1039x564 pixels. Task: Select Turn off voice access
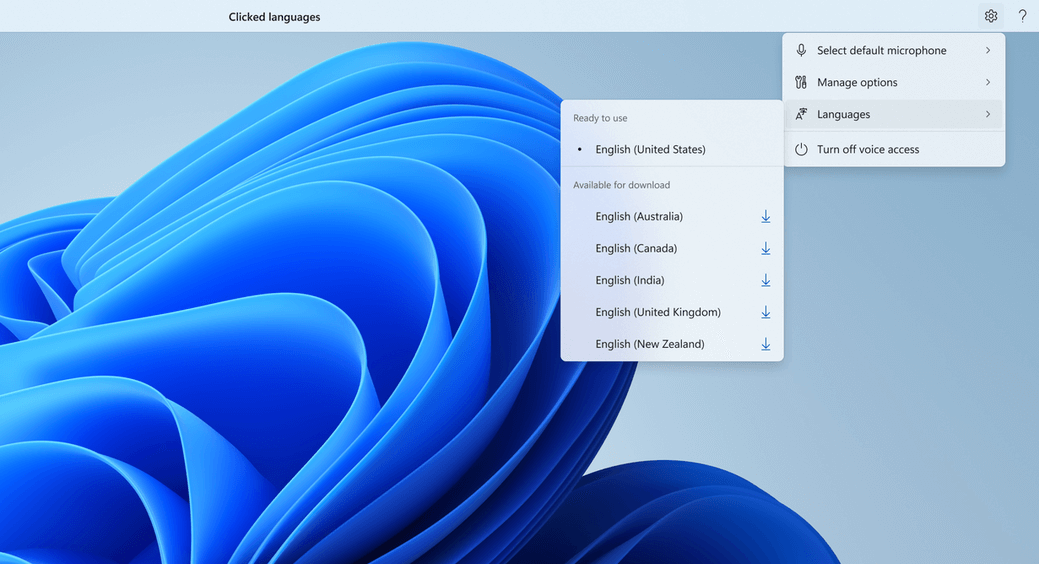click(894, 149)
